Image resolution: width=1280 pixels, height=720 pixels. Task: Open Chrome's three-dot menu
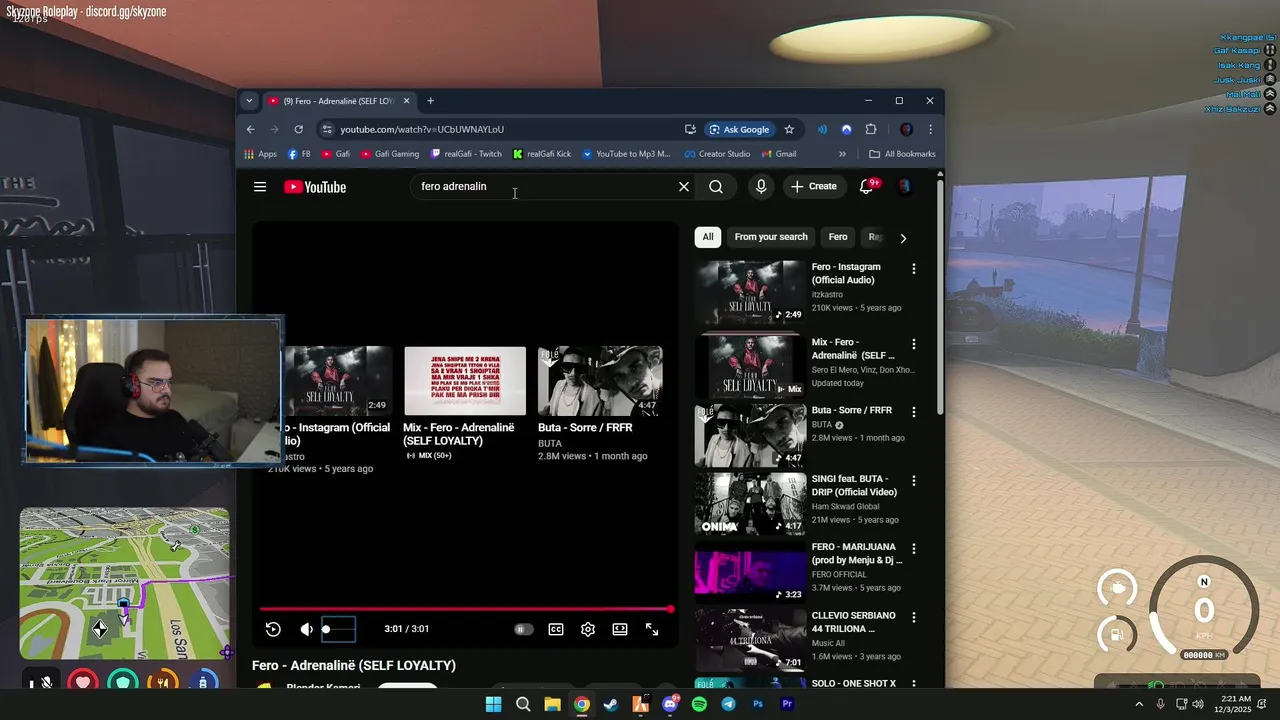click(x=930, y=129)
